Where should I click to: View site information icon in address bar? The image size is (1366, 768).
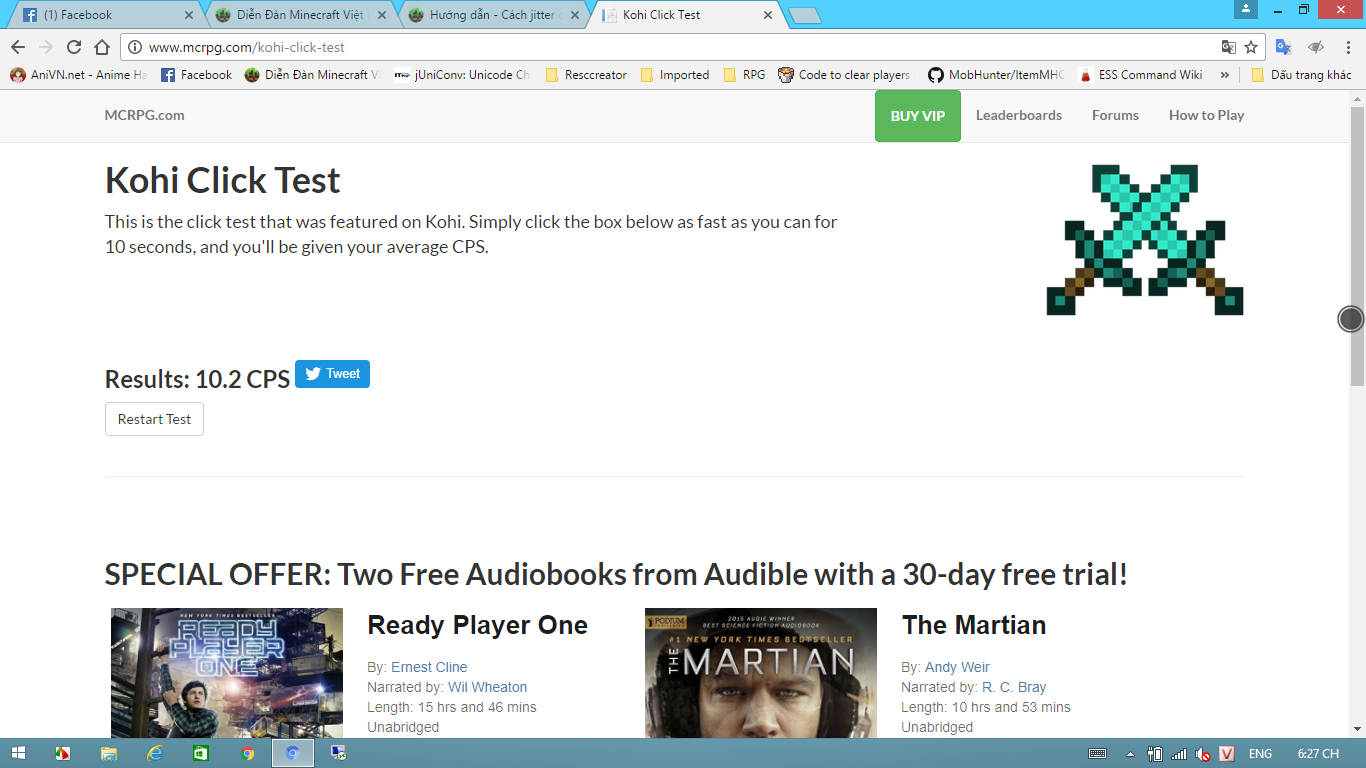(x=135, y=47)
